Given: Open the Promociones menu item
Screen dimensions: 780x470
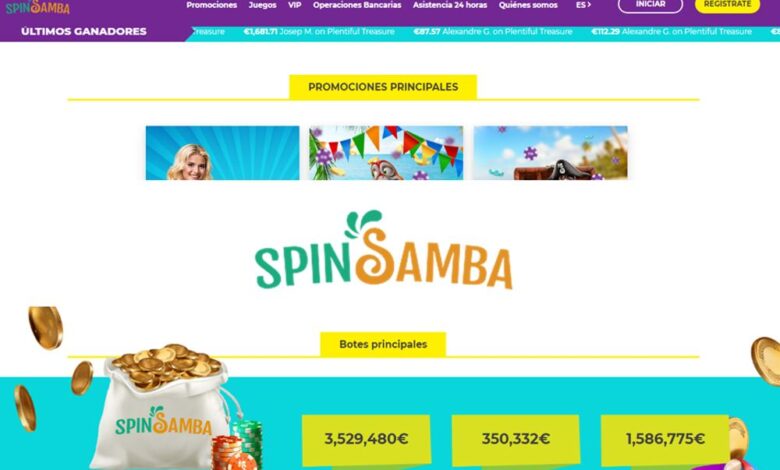Looking at the screenshot, I should tap(211, 5).
